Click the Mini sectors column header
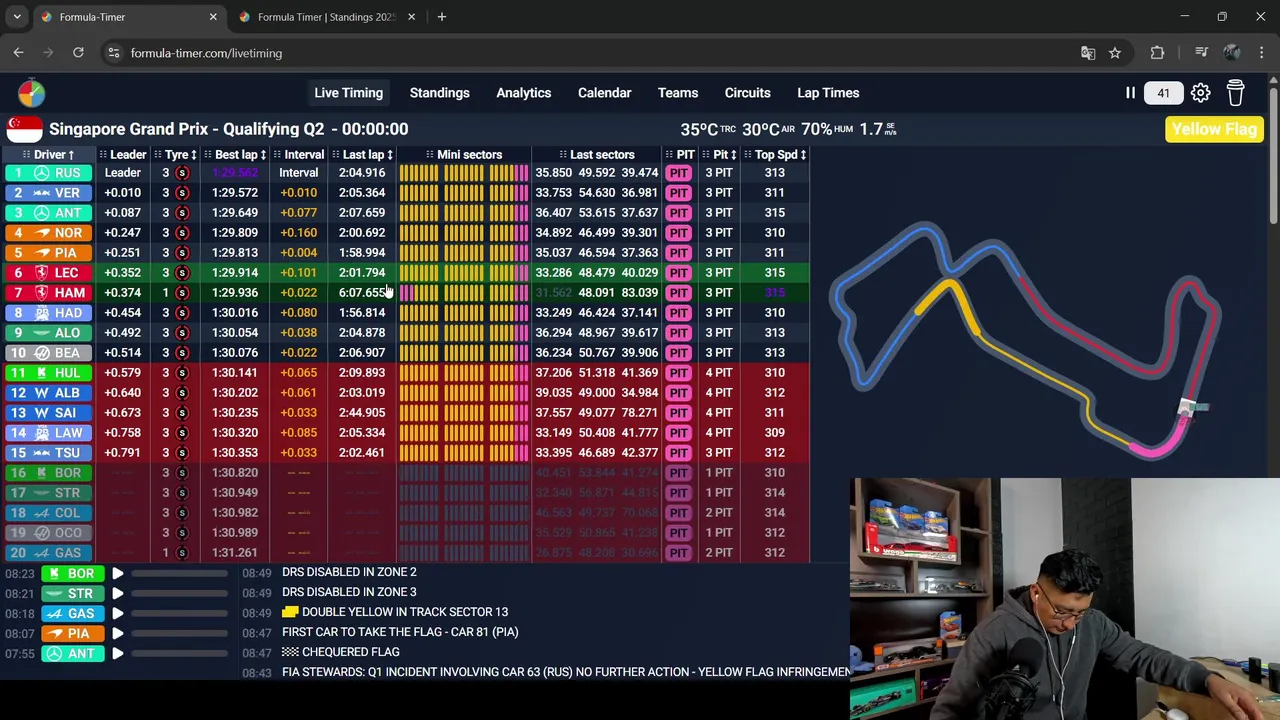The height and width of the screenshot is (720, 1280). tap(463, 155)
